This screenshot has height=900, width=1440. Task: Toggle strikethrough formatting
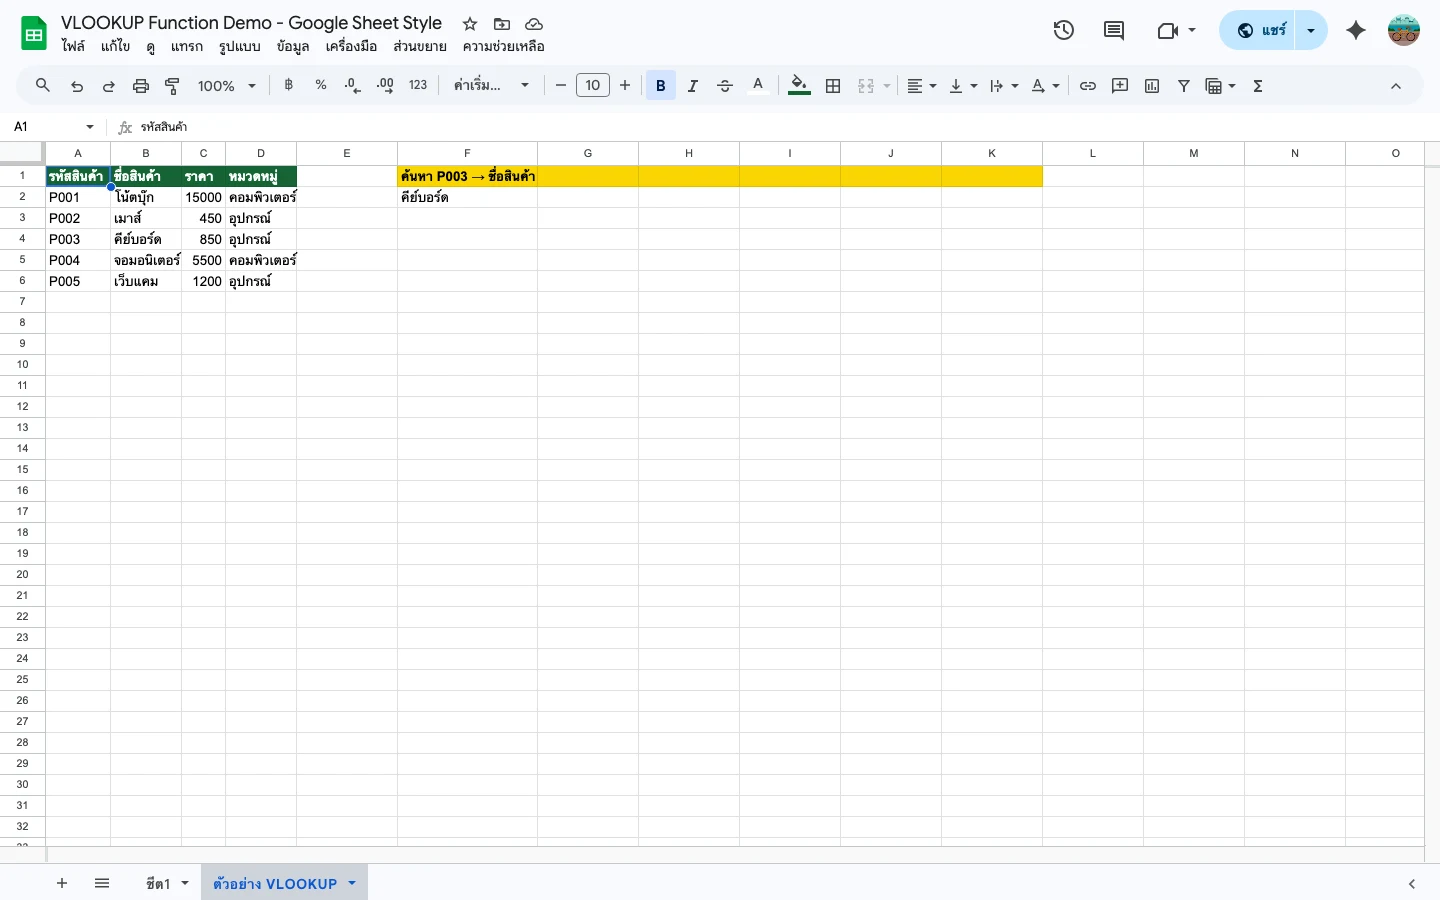point(725,85)
